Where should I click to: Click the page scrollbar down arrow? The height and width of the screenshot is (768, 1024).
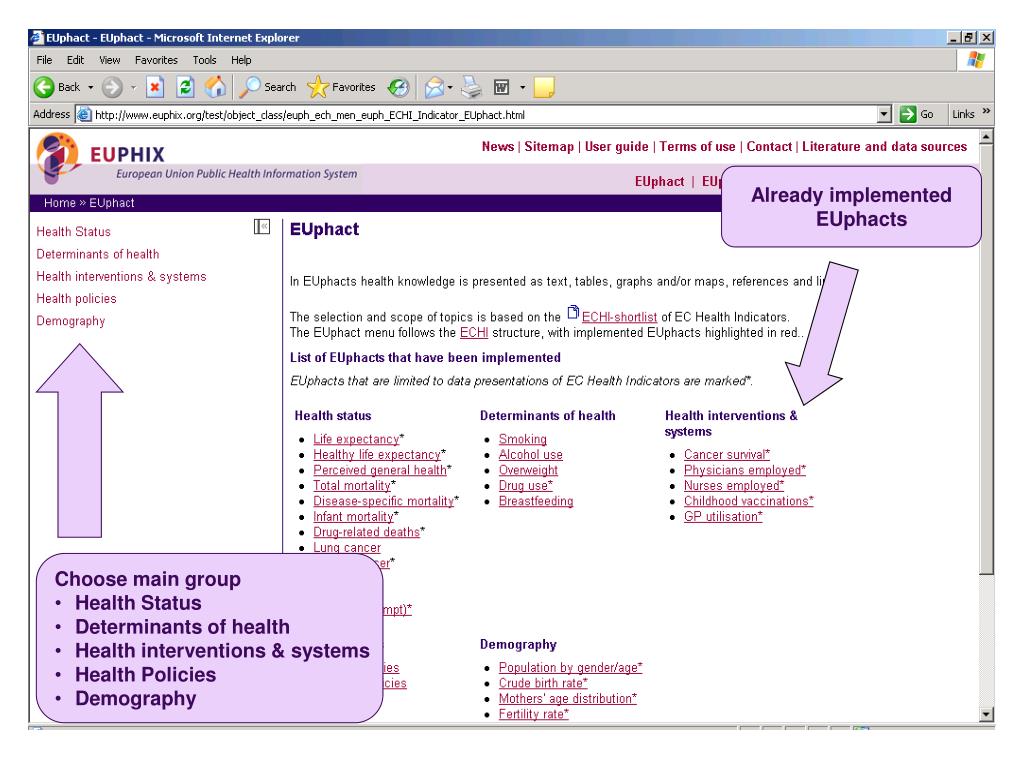point(986,714)
